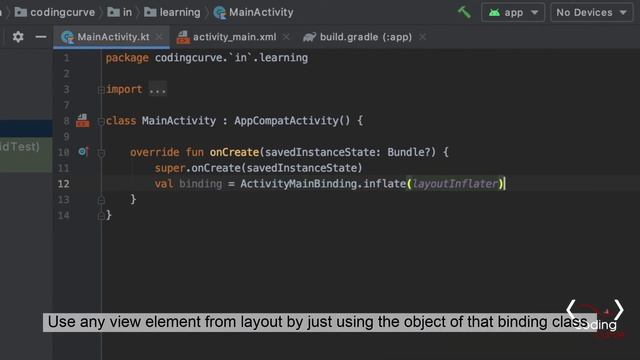The width and height of the screenshot is (640, 360).
Task: Click the 'binding' variable name
Action: click(200, 184)
